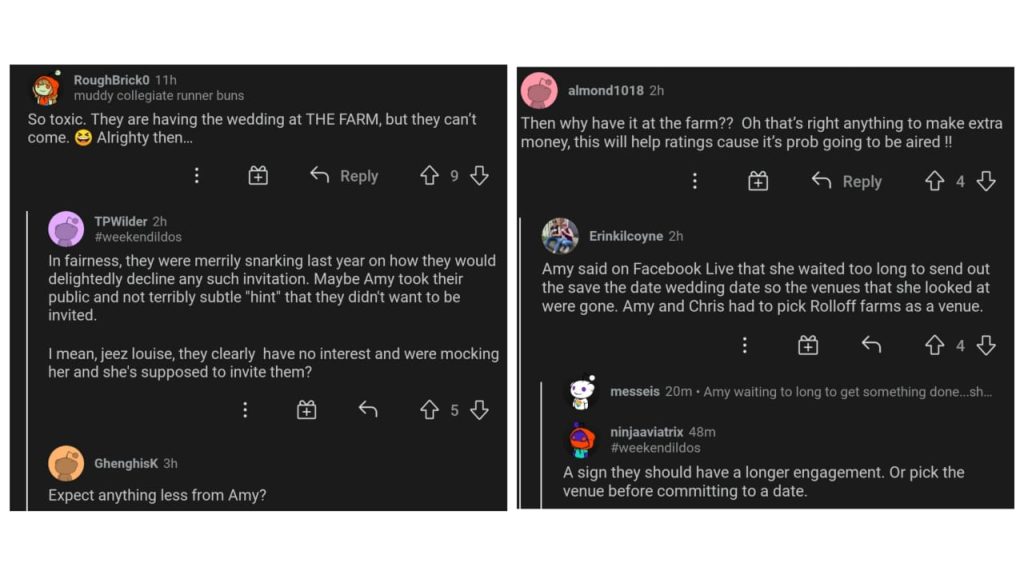Image resolution: width=1024 pixels, height=575 pixels.
Task: Downvote almond1018's comment
Action: tap(986, 181)
